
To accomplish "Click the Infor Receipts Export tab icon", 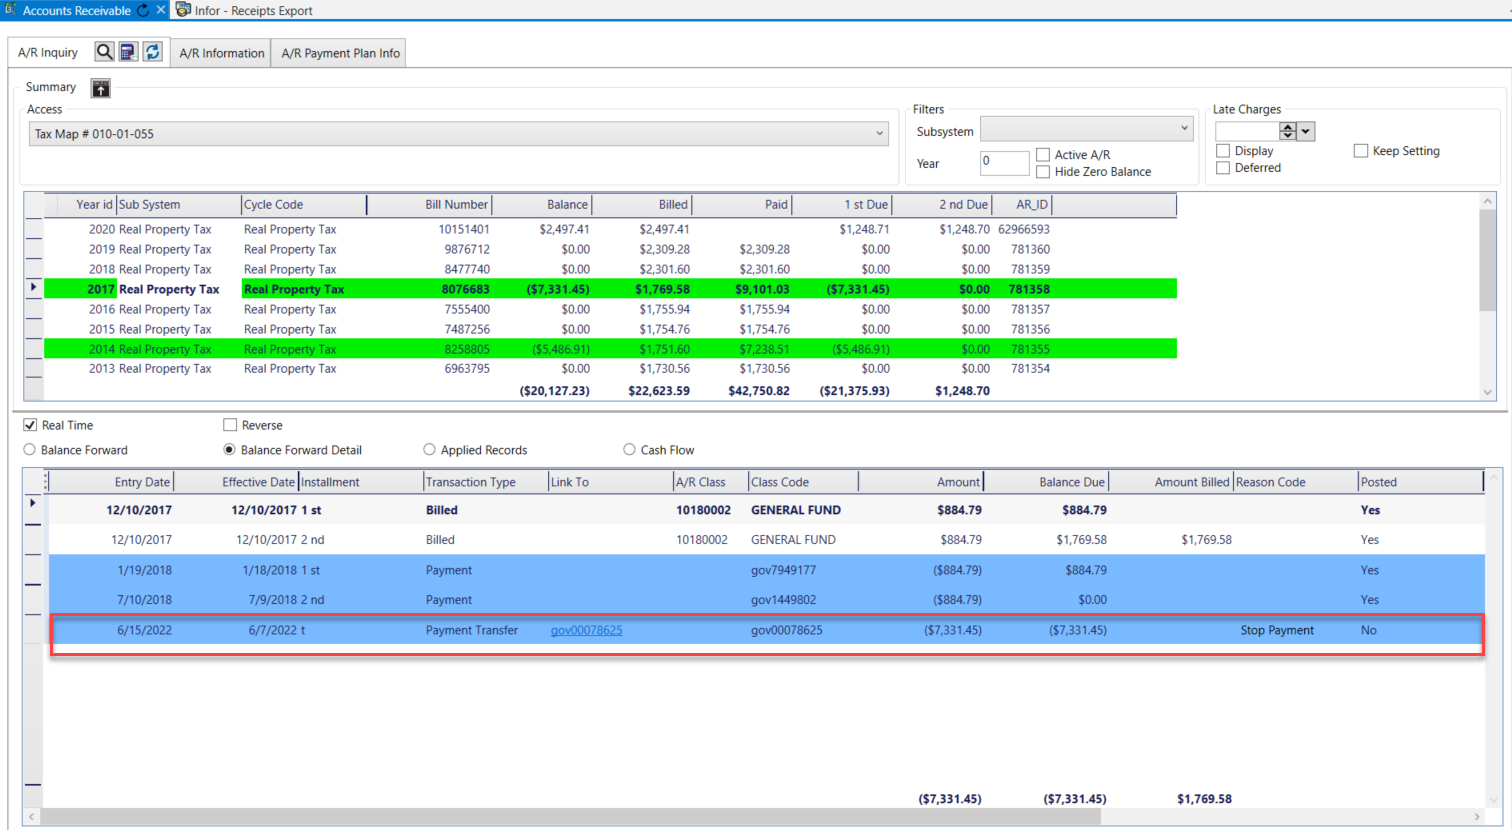I will coord(184,10).
